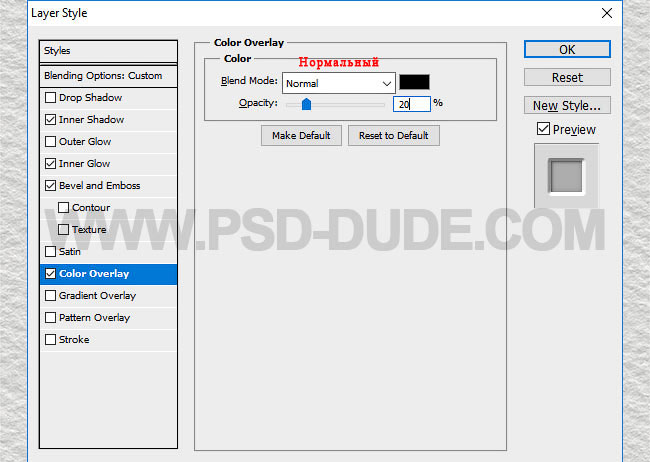The height and width of the screenshot is (462, 650).
Task: Uncheck the Color Overlay checkbox
Action: 50,274
